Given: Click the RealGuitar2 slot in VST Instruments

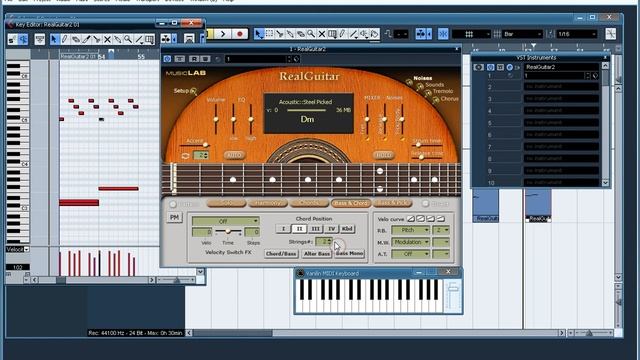Looking at the screenshot, I should click(561, 67).
